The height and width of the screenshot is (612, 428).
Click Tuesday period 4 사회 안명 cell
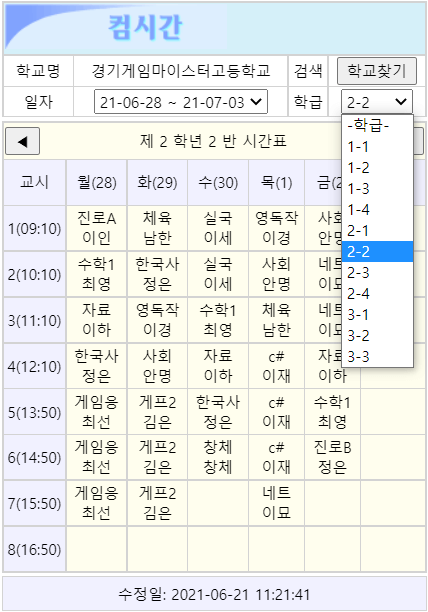pyautogui.click(x=157, y=366)
